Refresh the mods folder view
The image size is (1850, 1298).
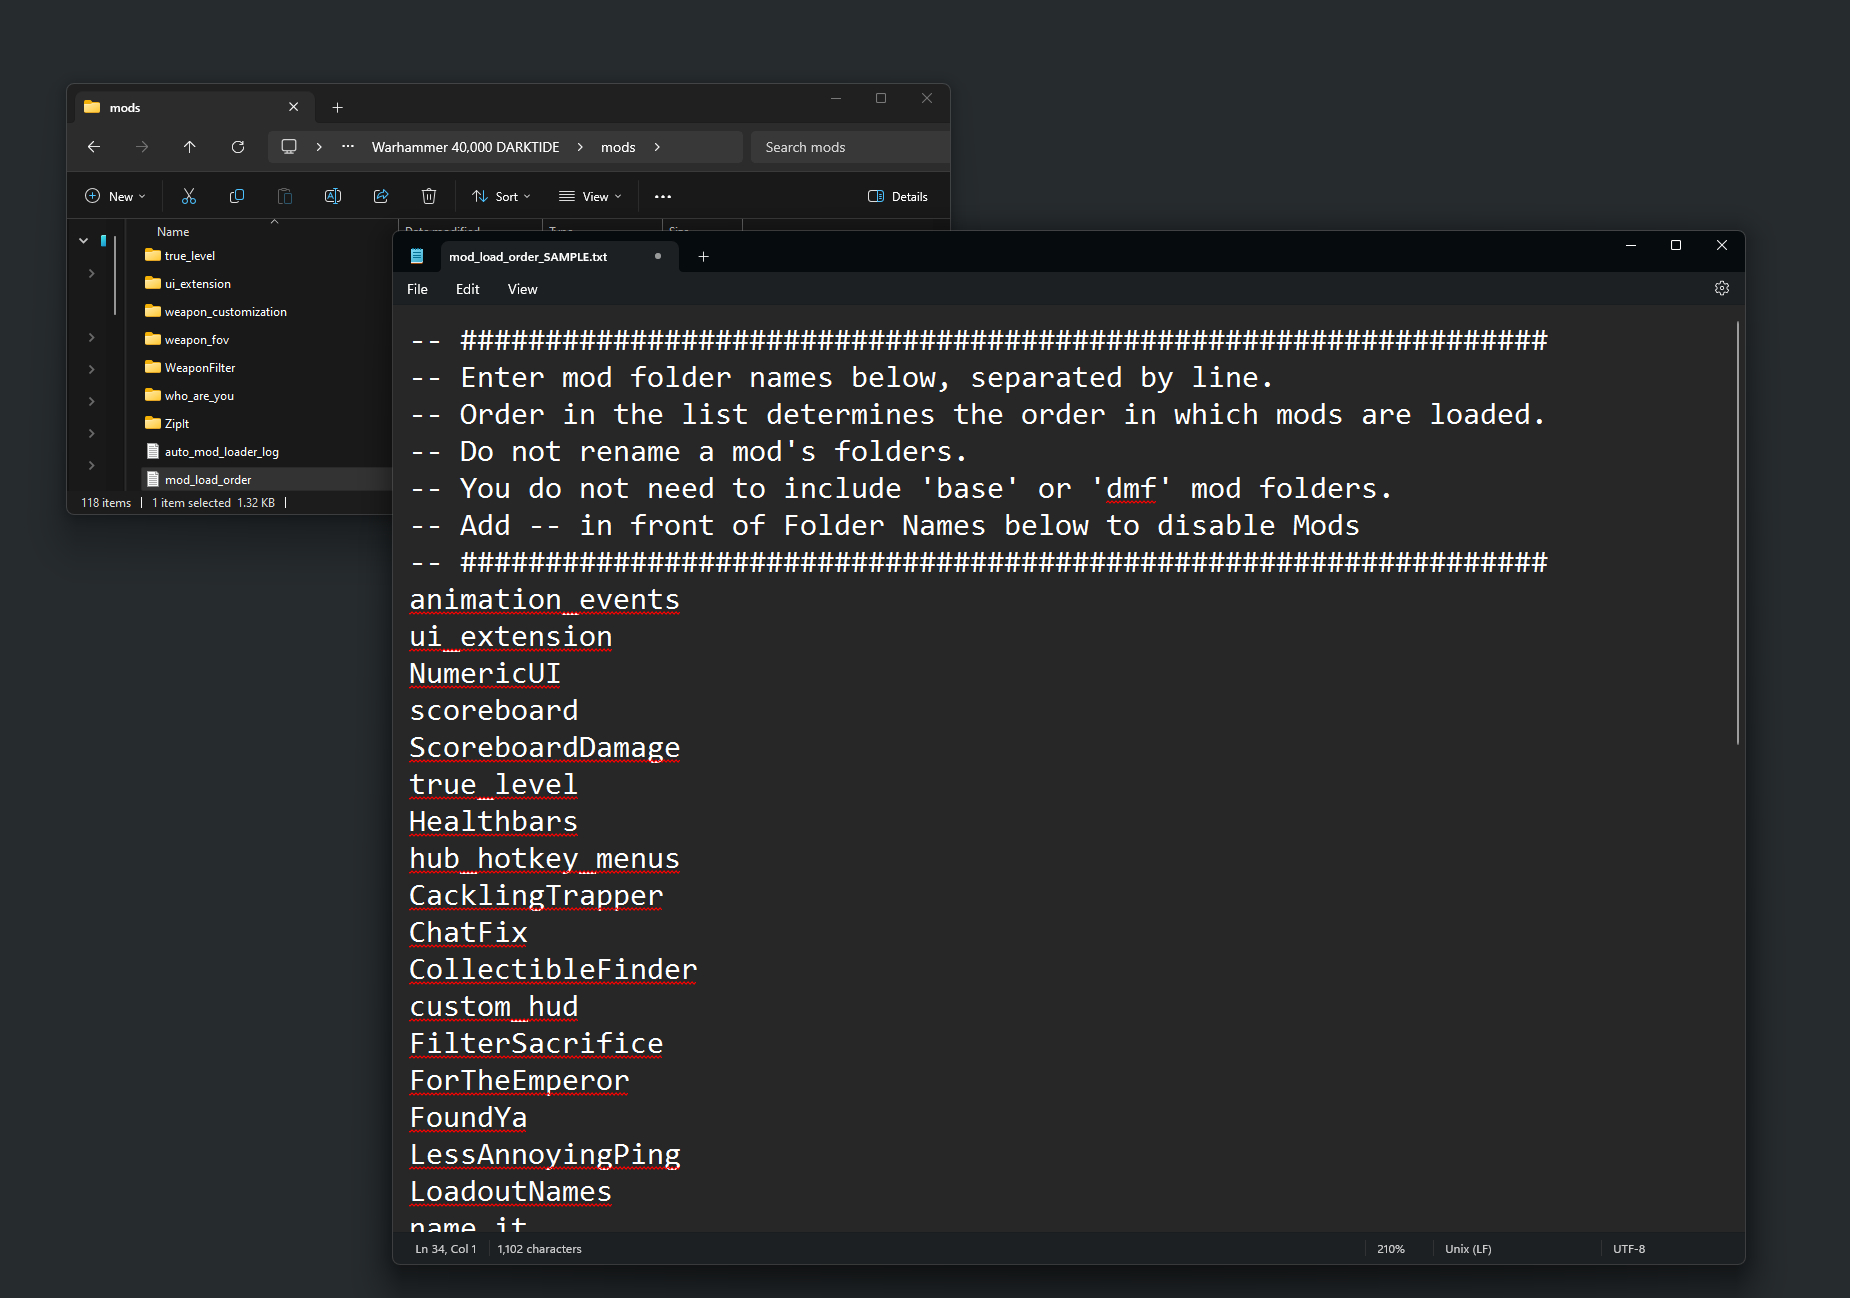tap(238, 147)
